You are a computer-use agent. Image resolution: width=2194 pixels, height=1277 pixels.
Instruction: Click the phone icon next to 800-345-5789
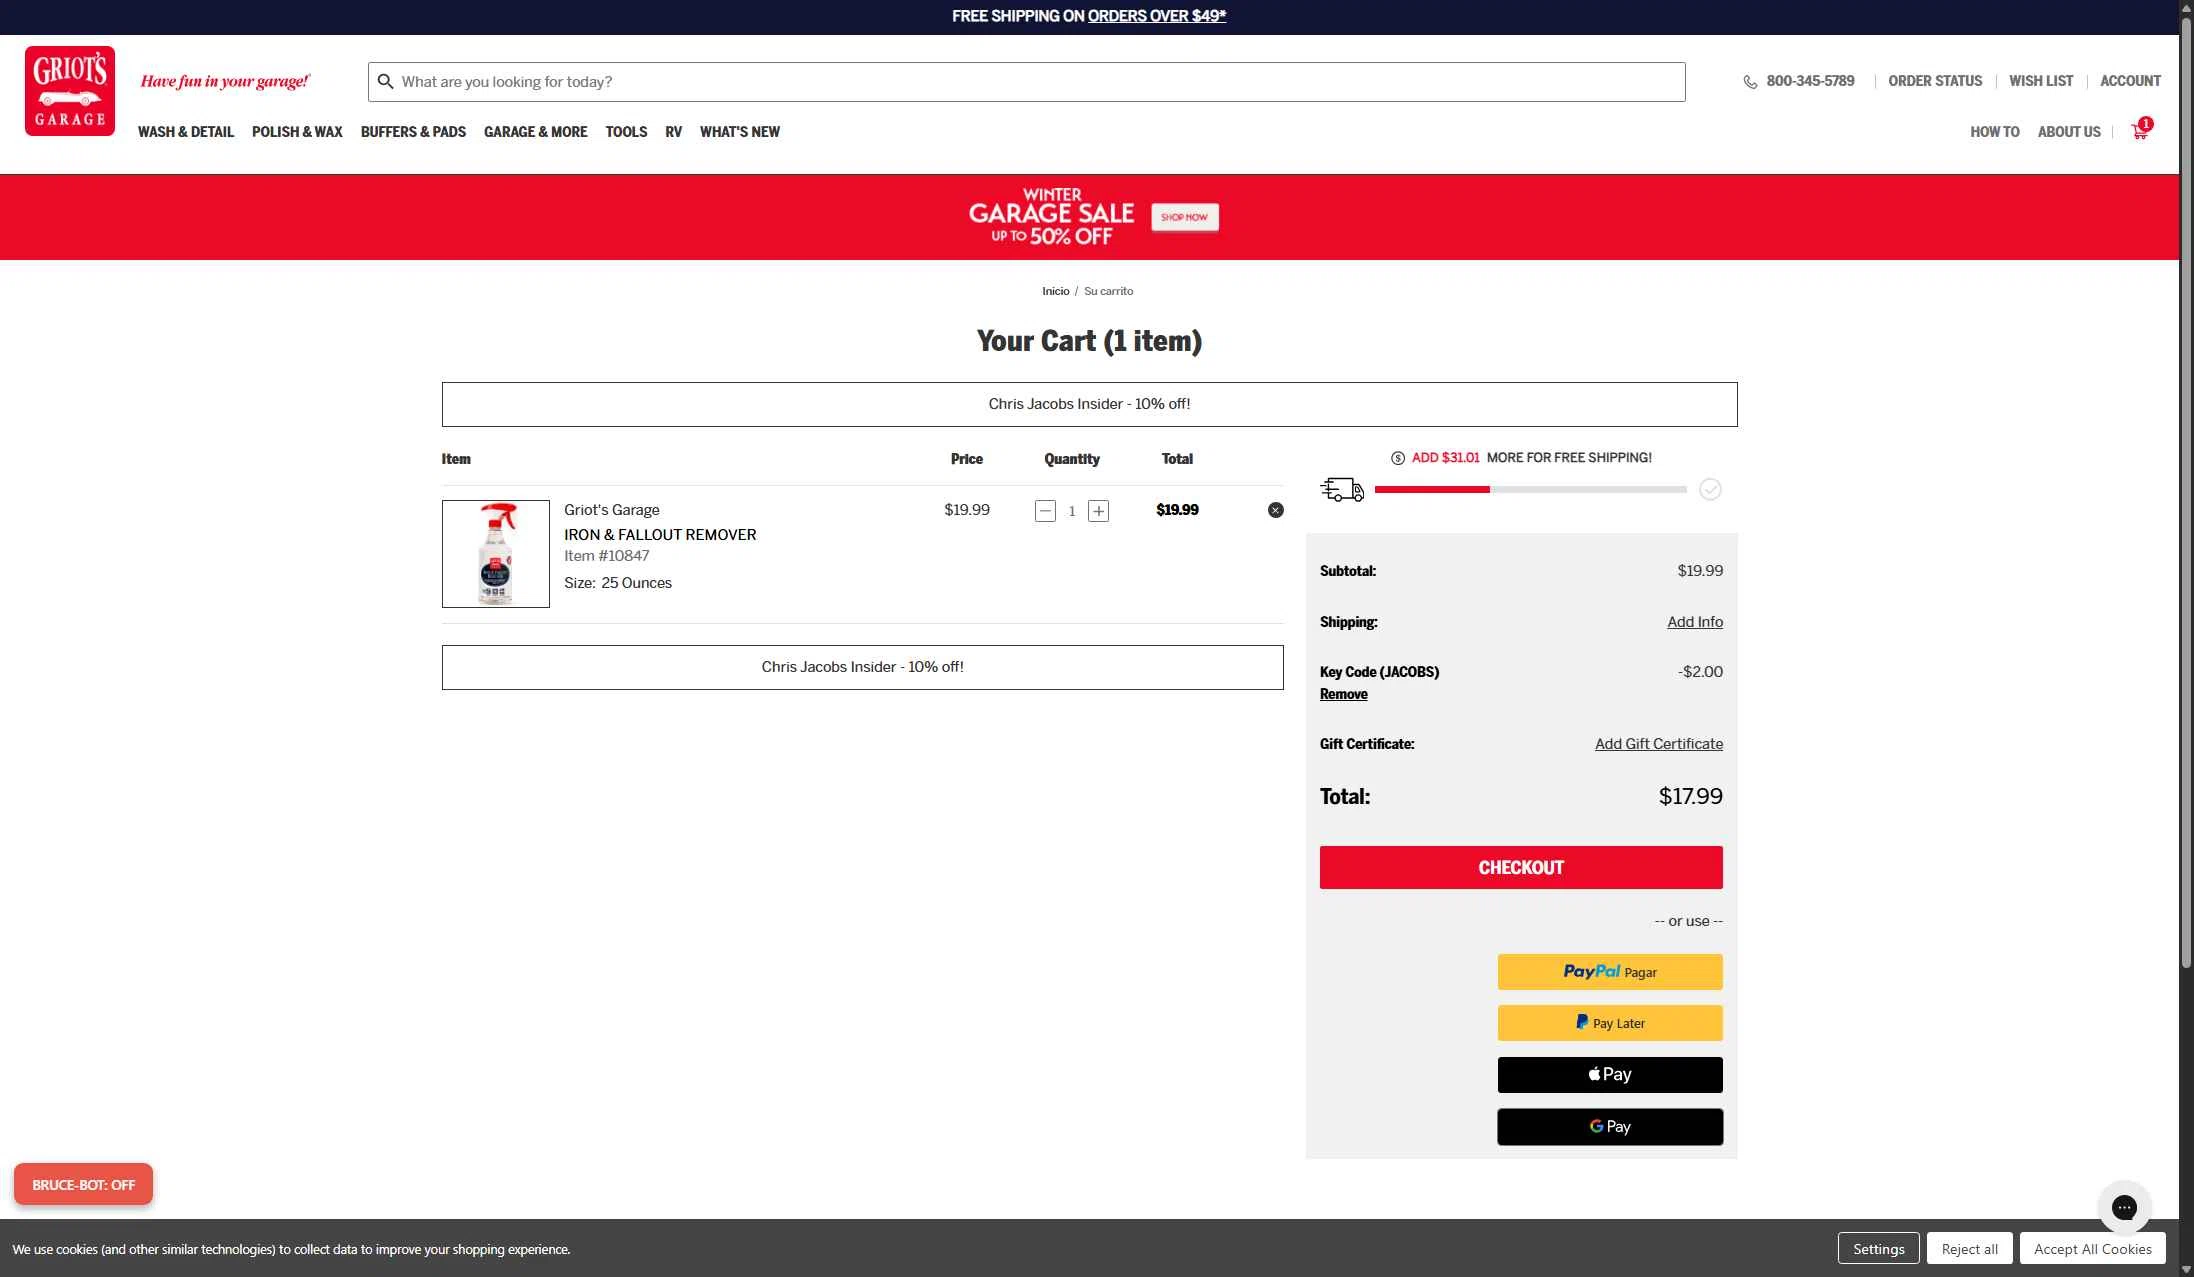click(x=1750, y=81)
